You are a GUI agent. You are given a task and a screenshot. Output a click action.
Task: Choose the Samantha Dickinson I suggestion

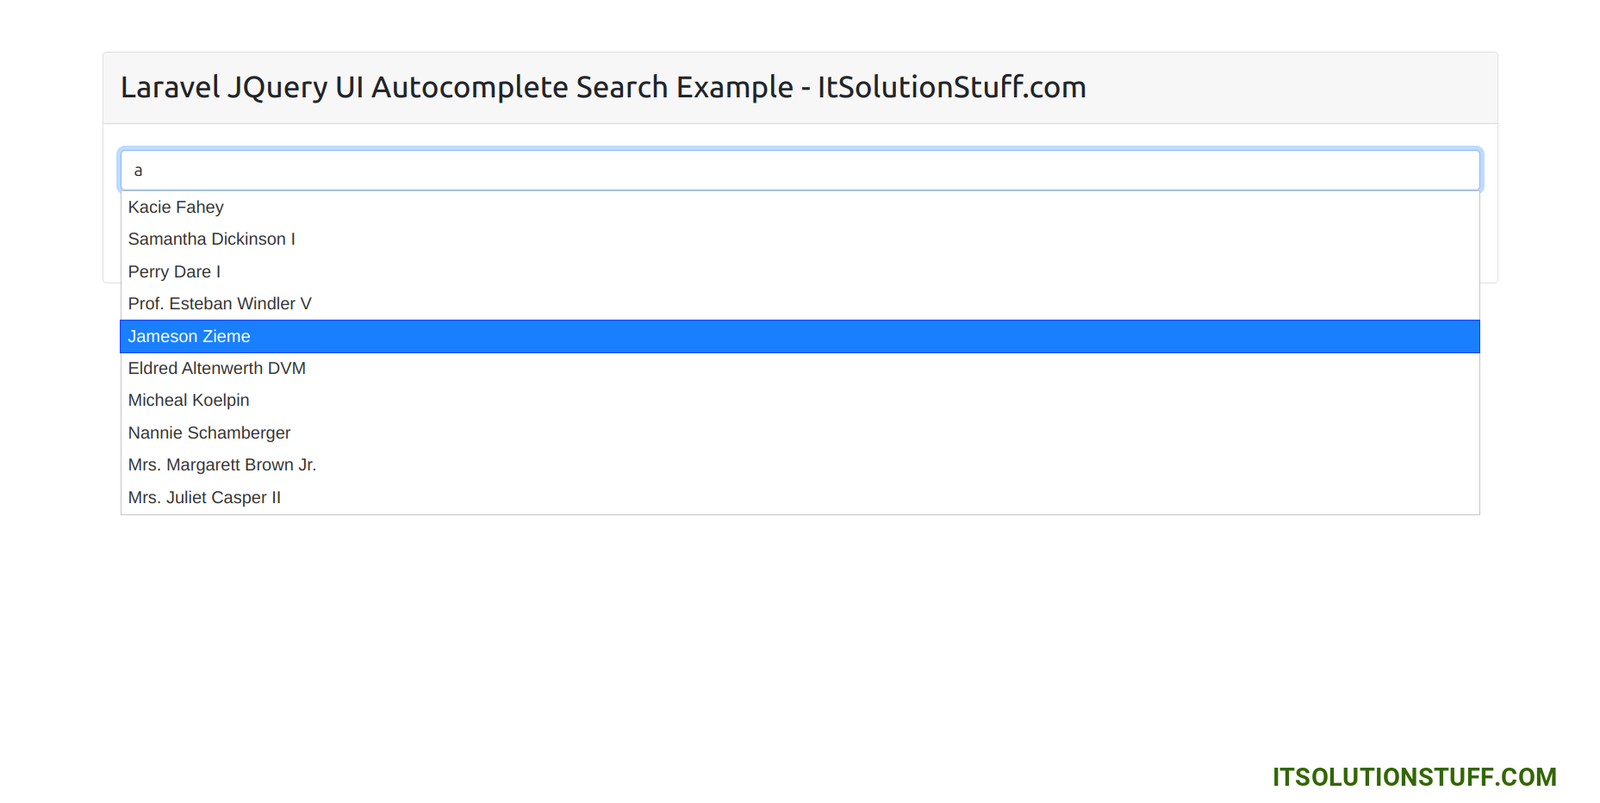point(212,239)
